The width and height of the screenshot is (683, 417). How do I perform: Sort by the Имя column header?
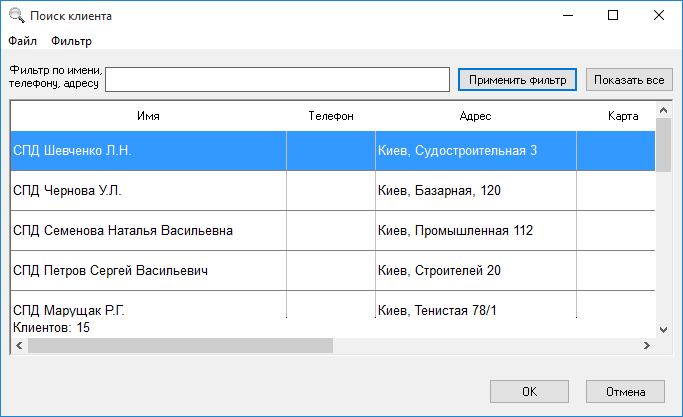tap(149, 116)
